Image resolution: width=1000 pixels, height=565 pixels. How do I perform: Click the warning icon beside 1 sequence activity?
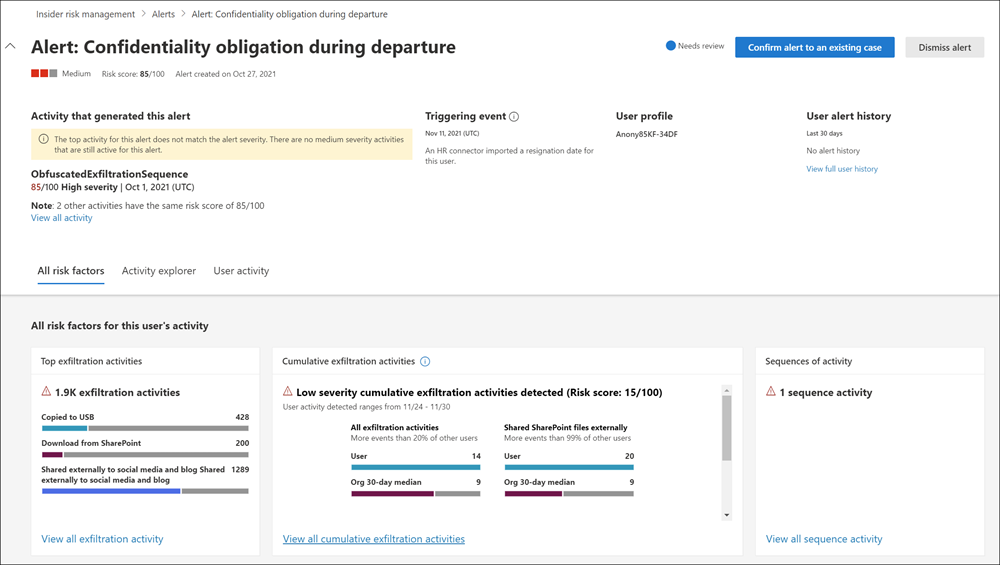(x=771, y=392)
